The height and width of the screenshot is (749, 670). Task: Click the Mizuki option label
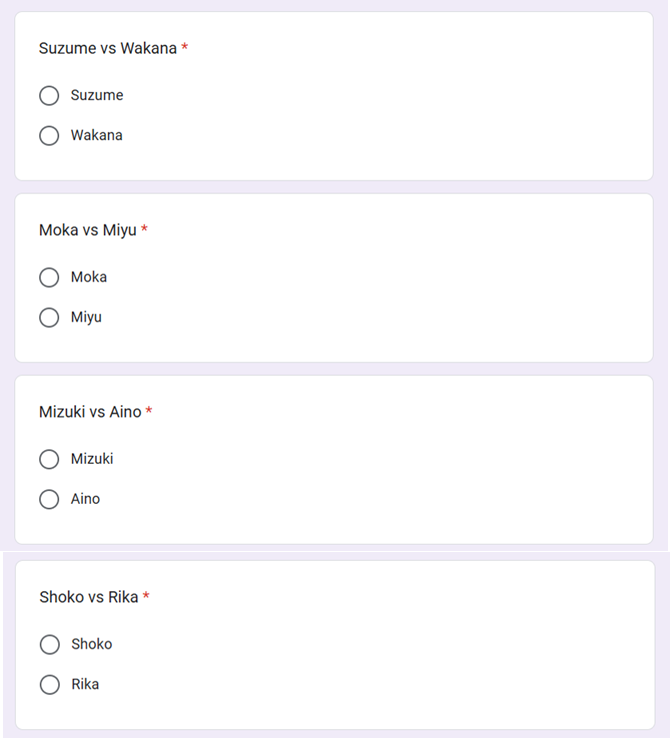(x=92, y=459)
